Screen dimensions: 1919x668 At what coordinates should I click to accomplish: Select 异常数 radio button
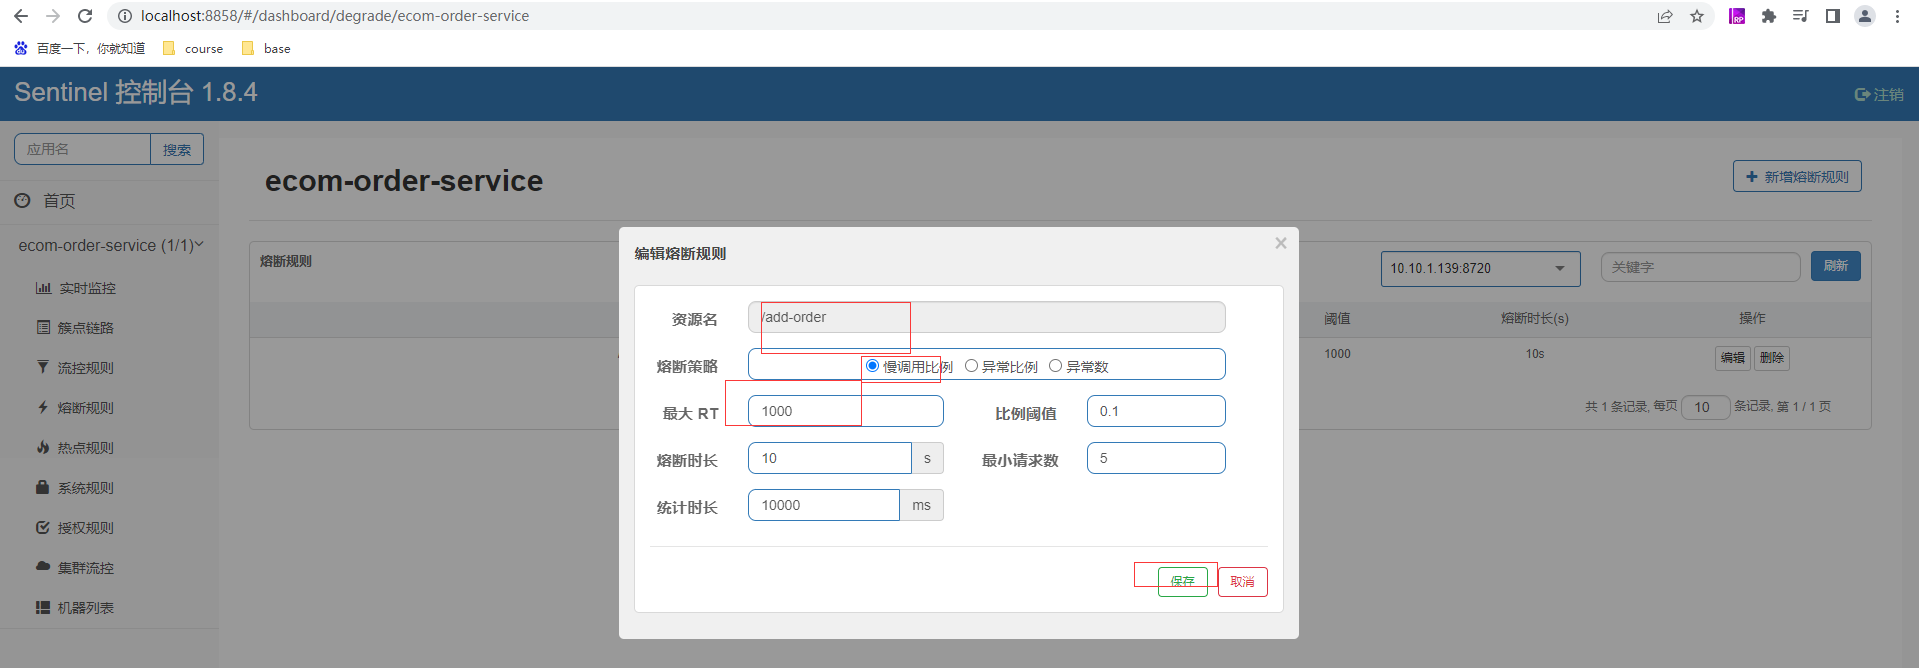[1055, 366]
